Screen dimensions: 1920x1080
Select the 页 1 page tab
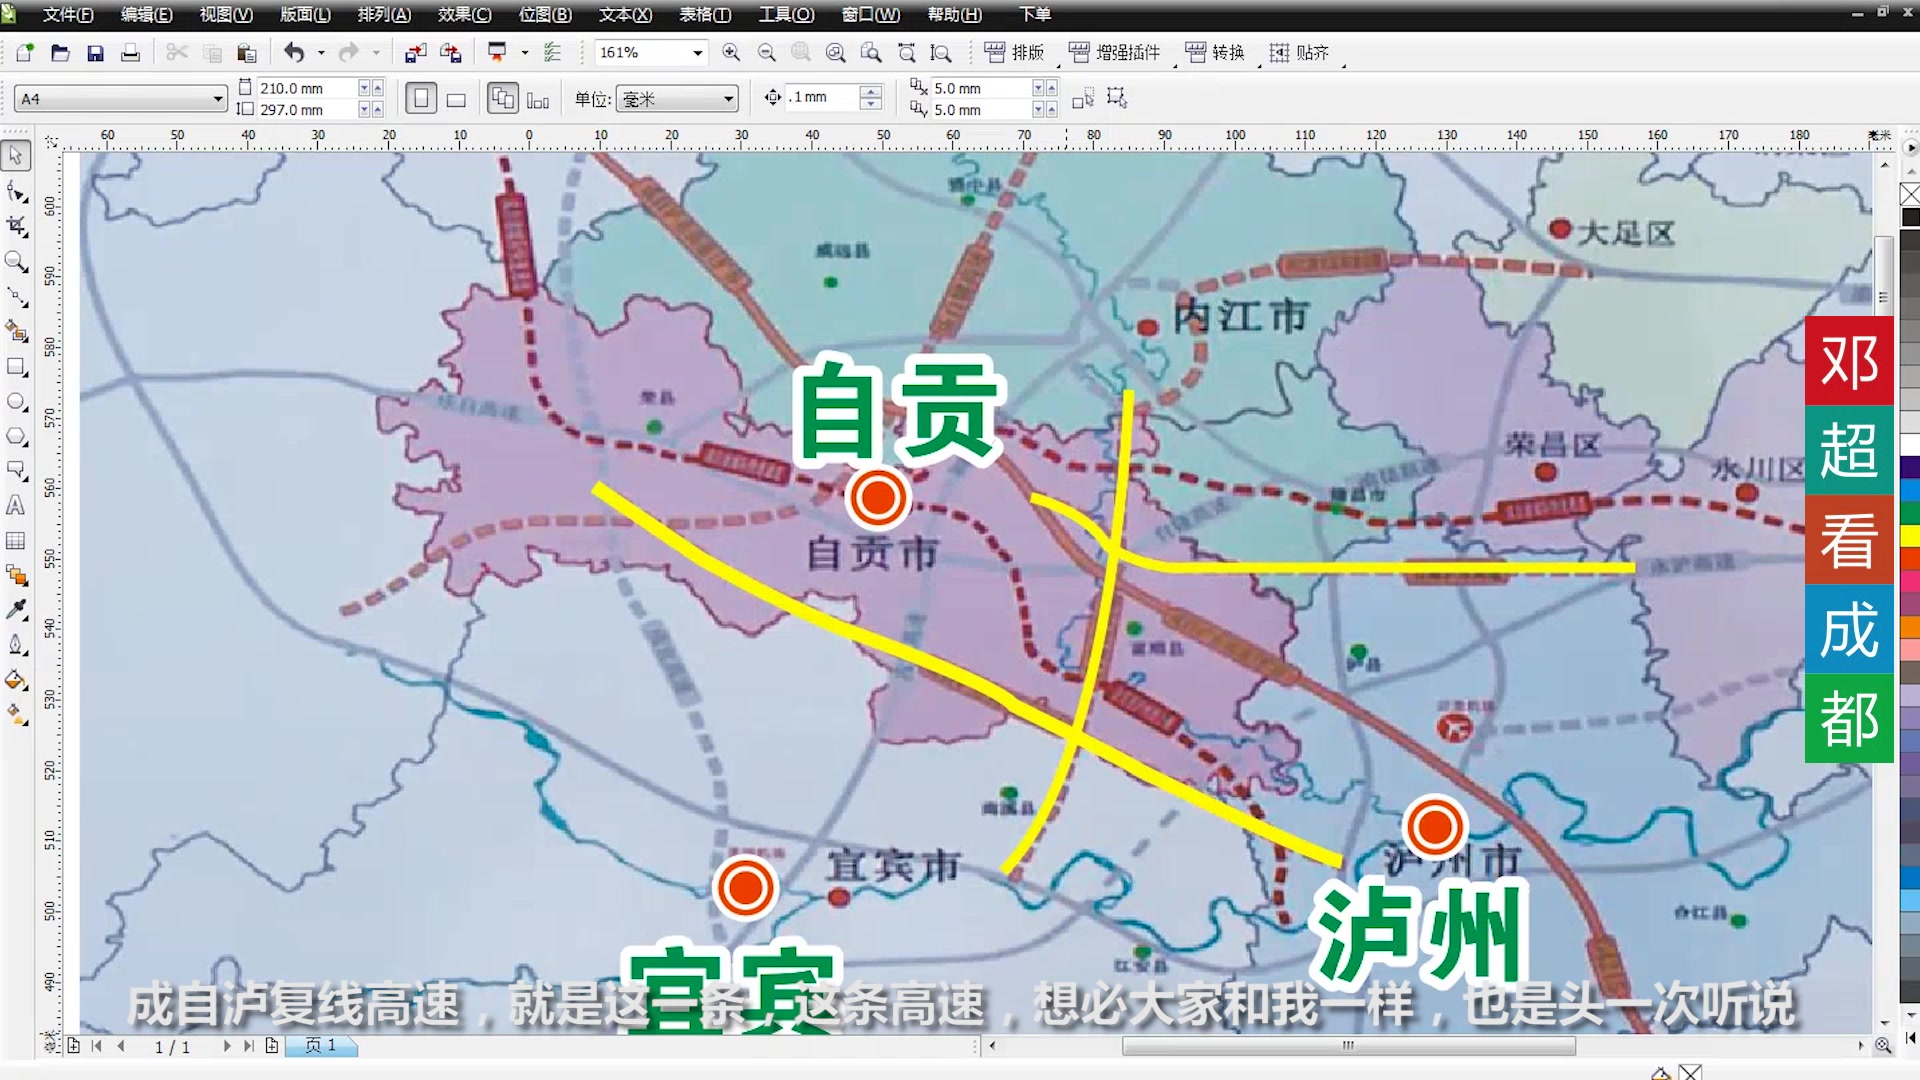click(x=321, y=1046)
